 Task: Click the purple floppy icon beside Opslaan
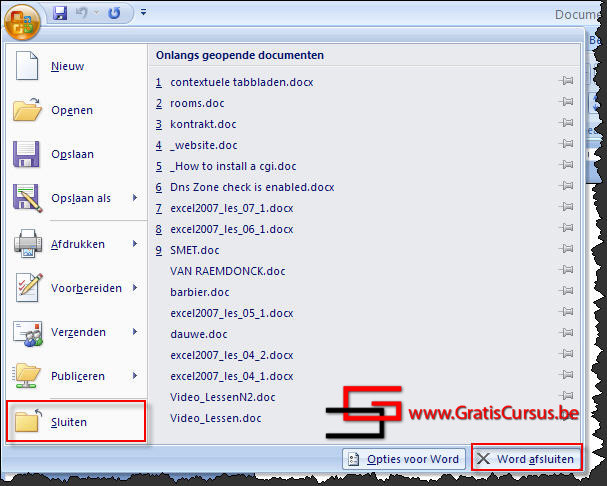(x=26, y=154)
